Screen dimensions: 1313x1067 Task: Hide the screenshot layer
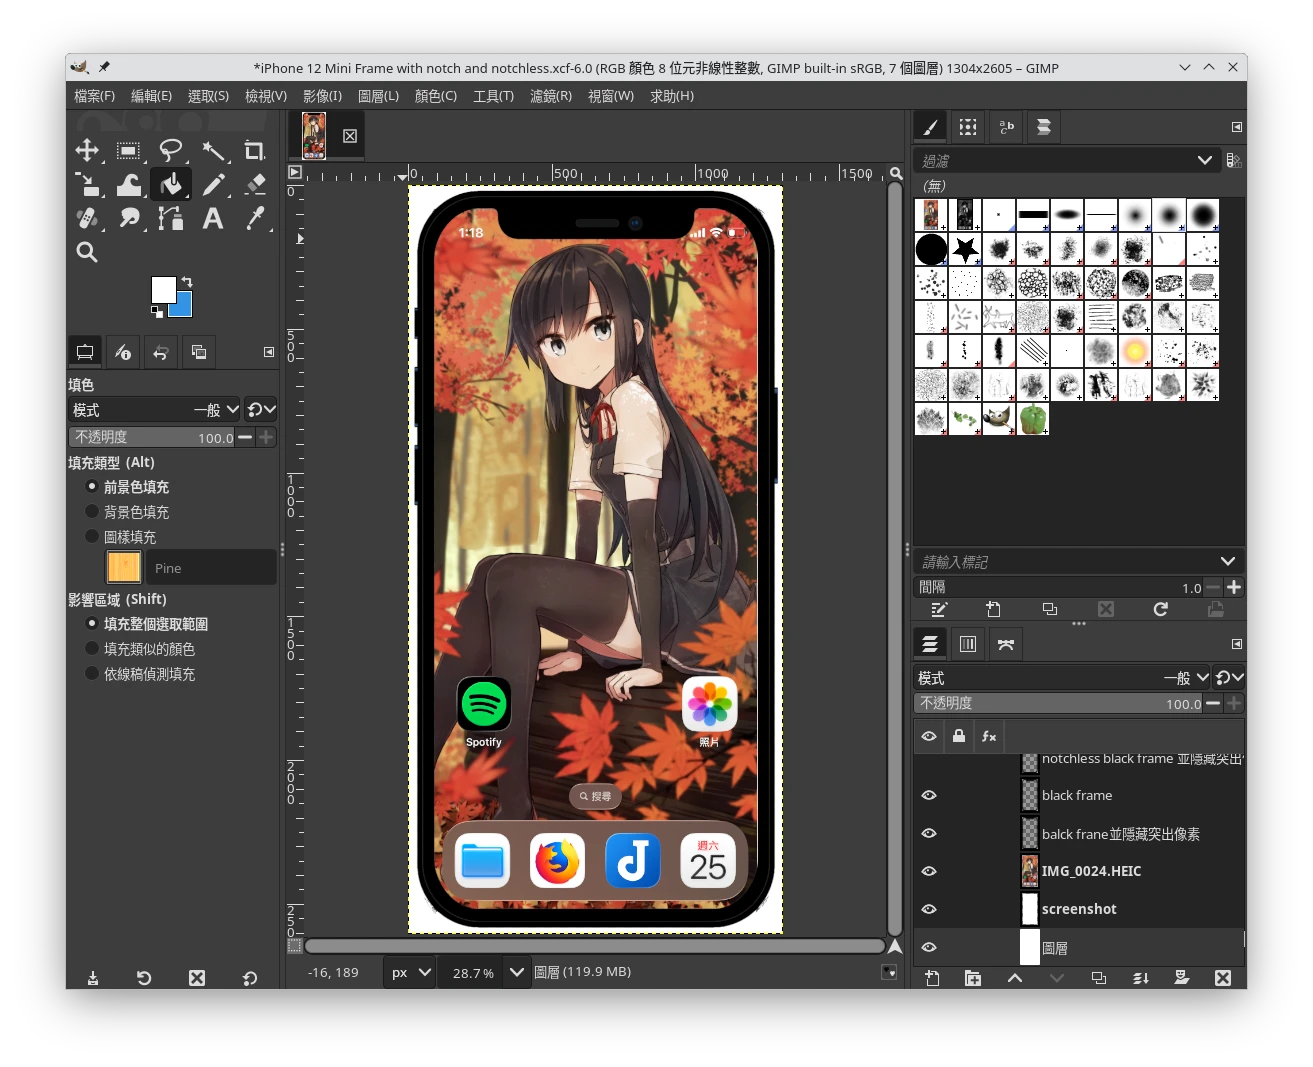tap(929, 909)
